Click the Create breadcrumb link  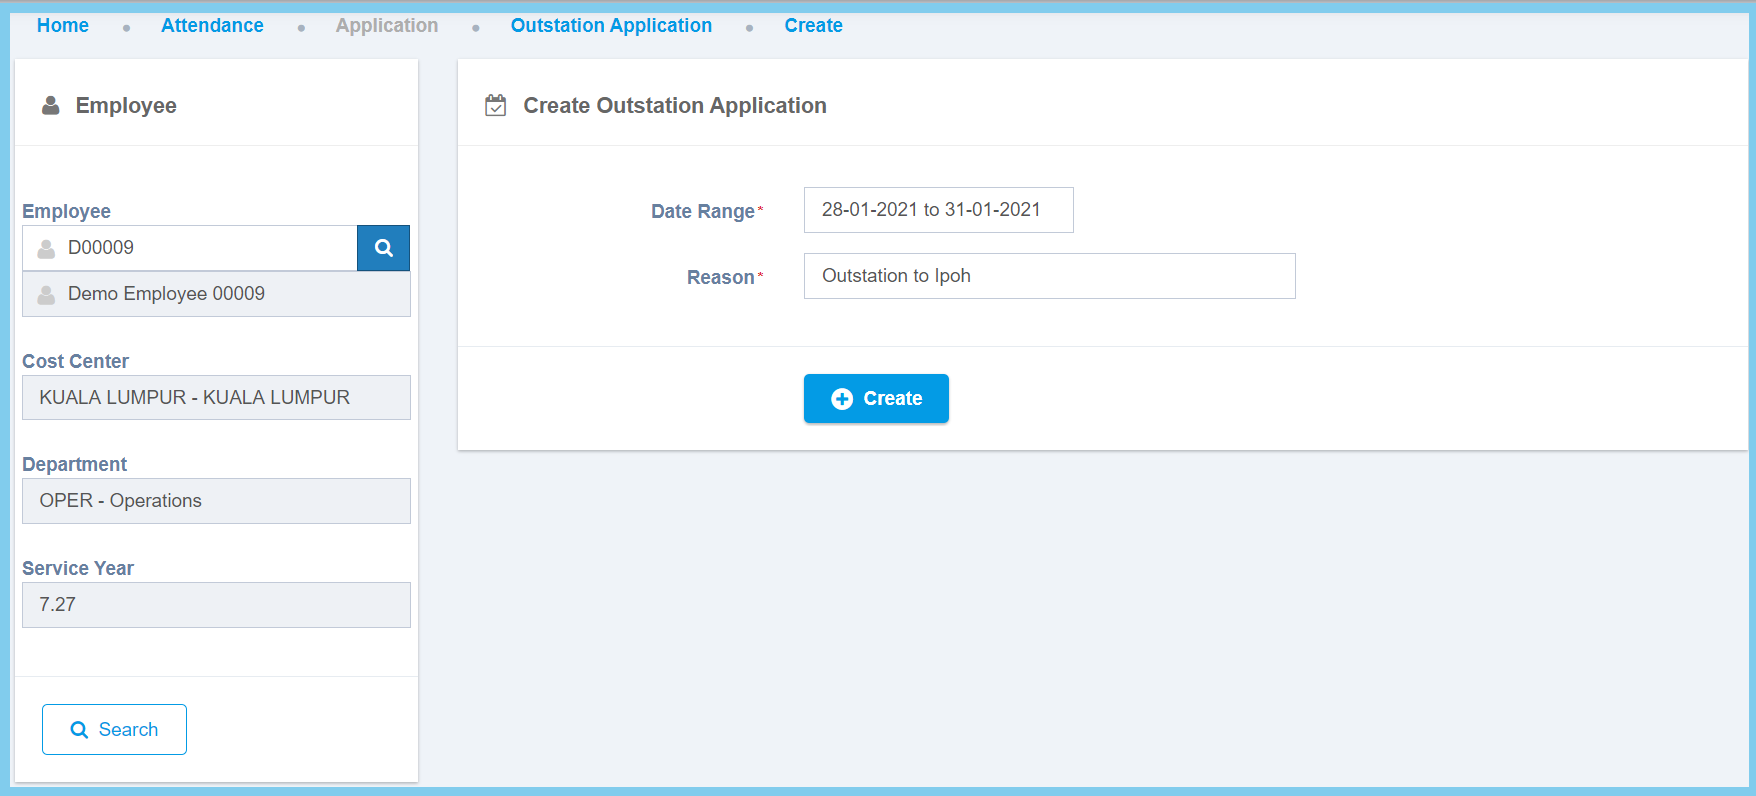click(813, 26)
